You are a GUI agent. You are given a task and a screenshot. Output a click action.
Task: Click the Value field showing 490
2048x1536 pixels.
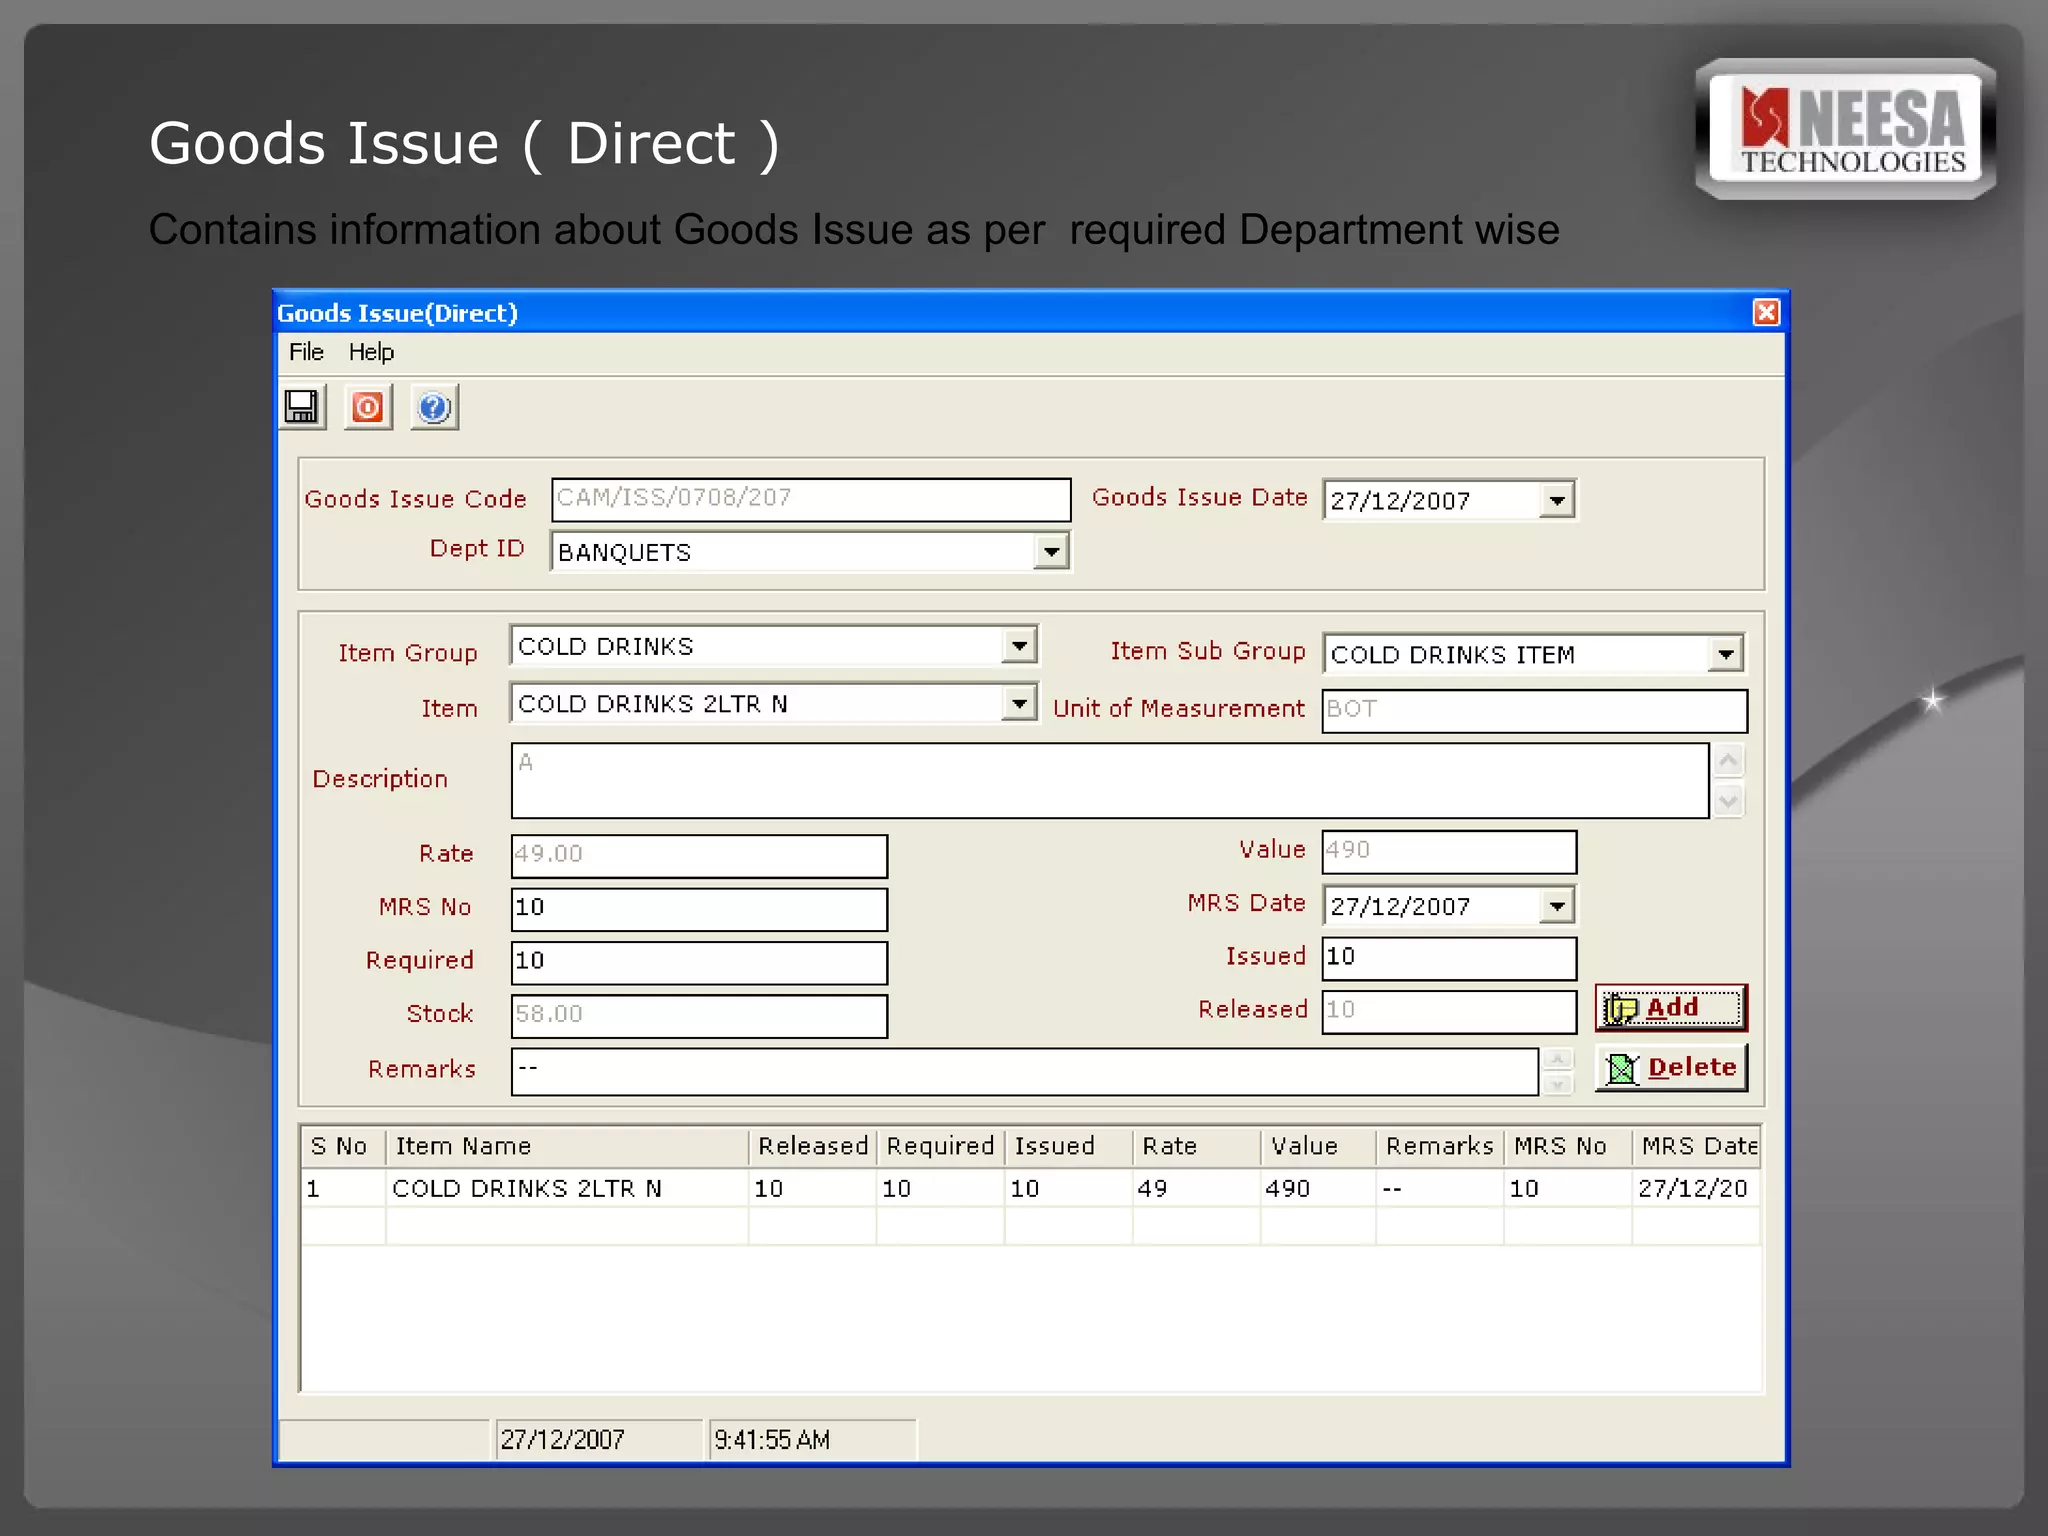[x=1449, y=852]
